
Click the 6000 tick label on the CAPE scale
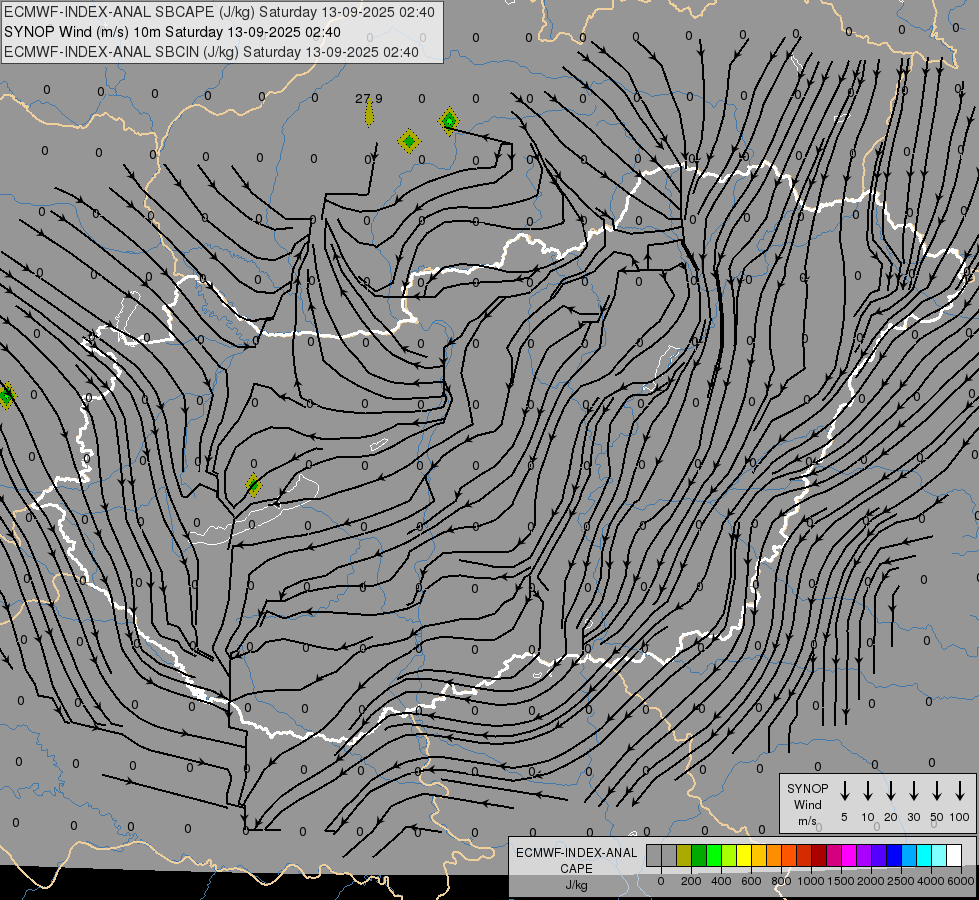(961, 881)
